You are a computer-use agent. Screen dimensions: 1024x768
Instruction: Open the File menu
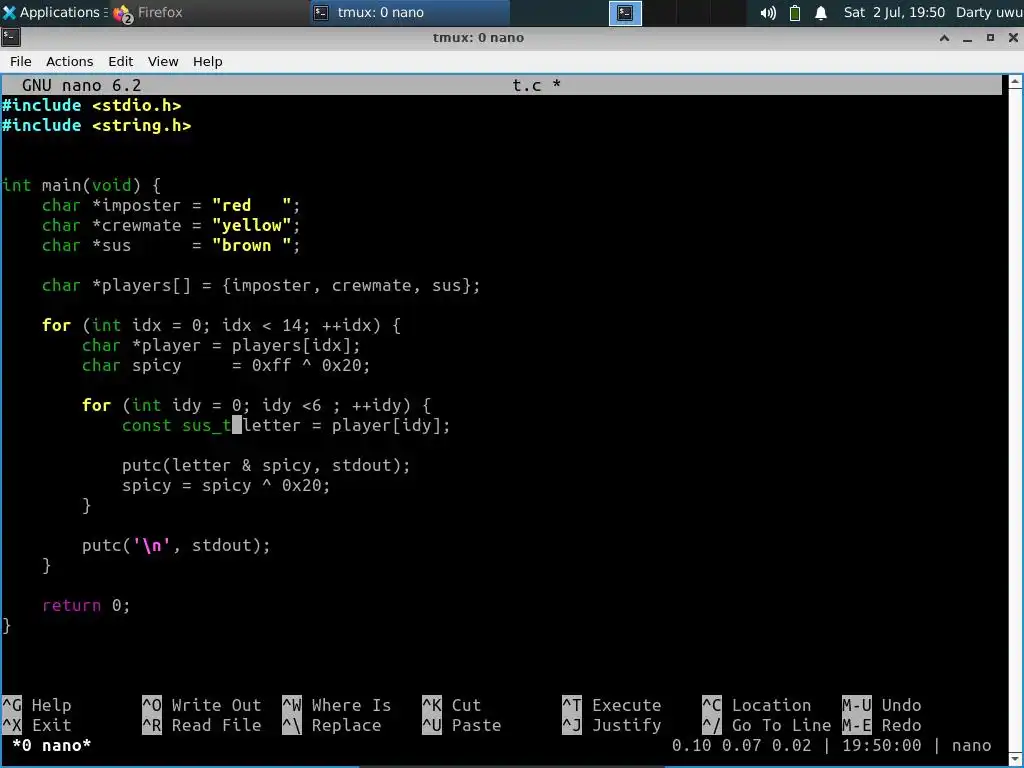(x=20, y=61)
